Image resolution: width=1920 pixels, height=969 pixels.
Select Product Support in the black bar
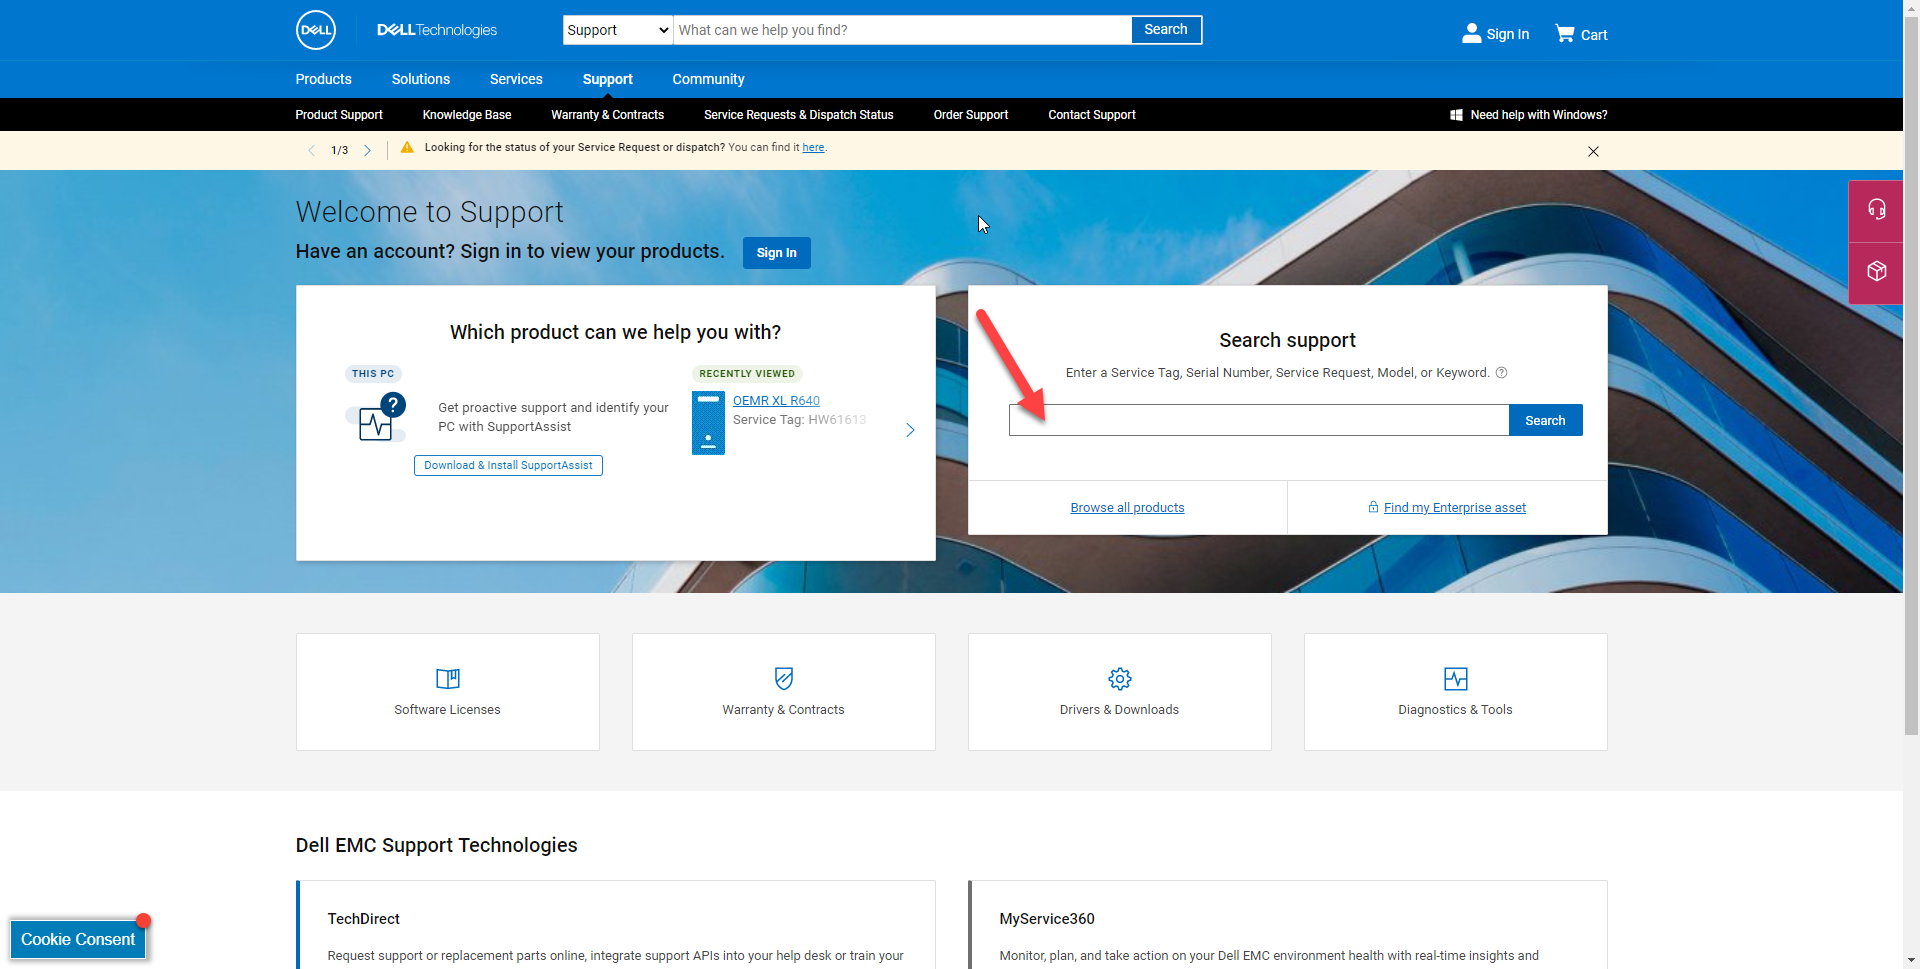click(339, 115)
